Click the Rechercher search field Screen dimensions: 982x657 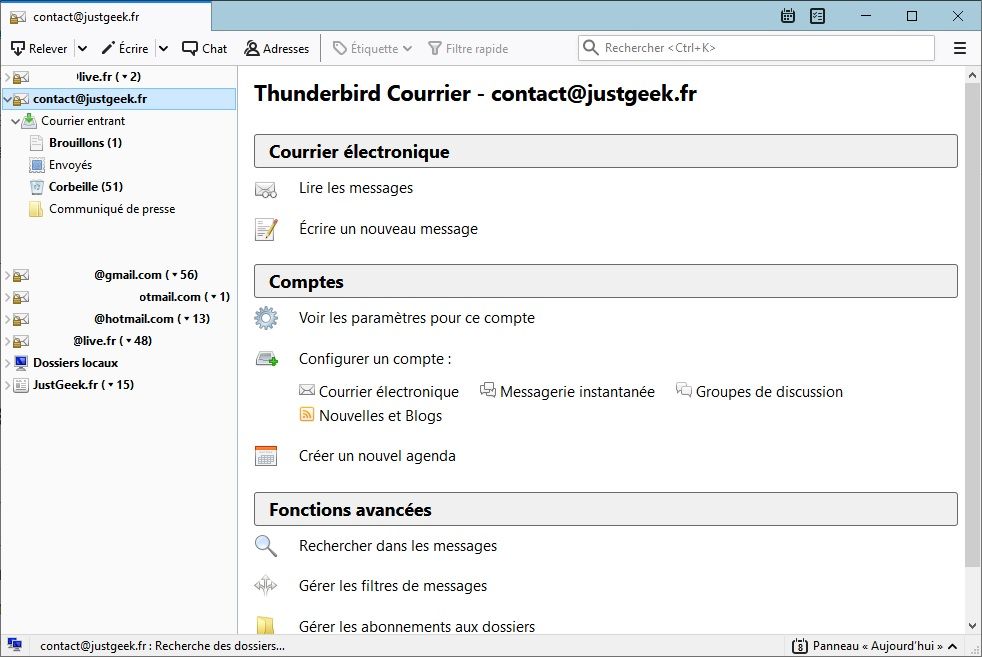756,48
